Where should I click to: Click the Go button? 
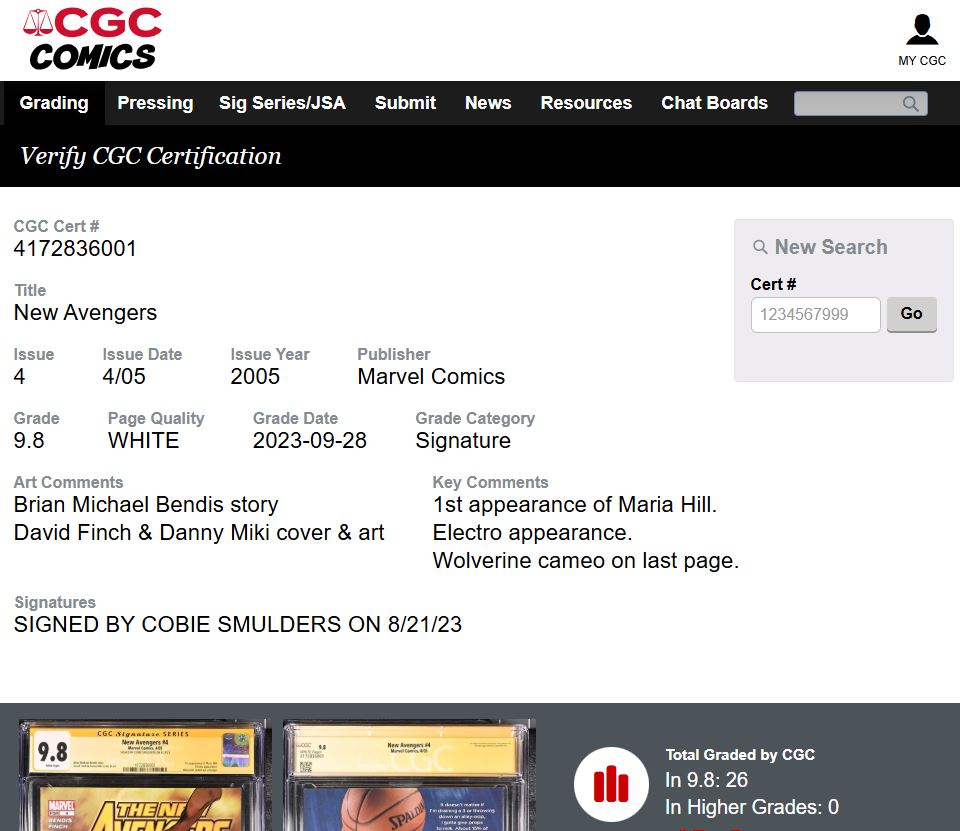(912, 314)
